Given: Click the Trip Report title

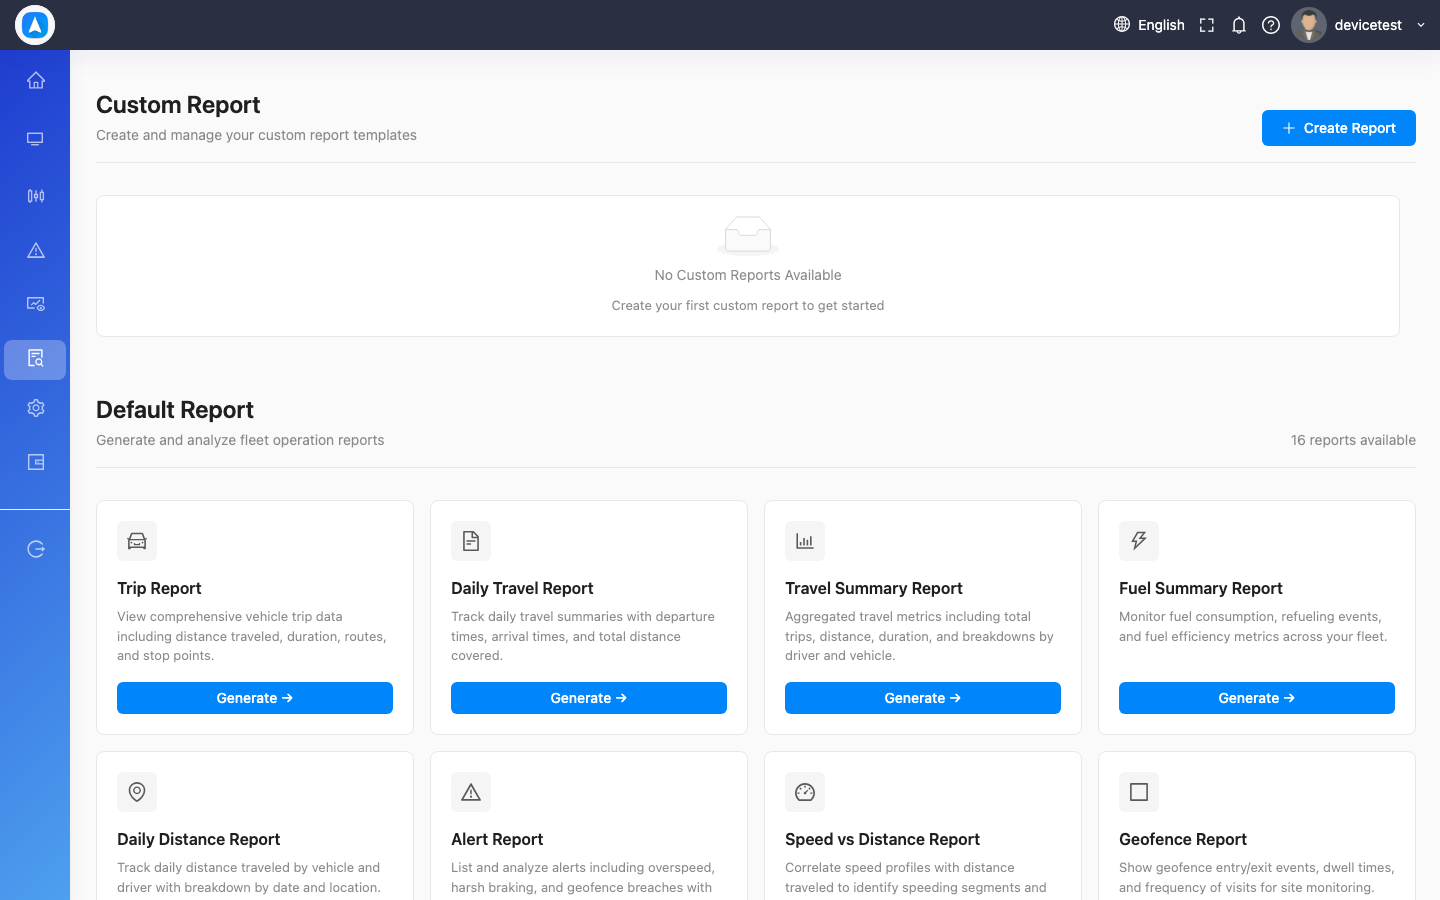Looking at the screenshot, I should click(x=159, y=588).
